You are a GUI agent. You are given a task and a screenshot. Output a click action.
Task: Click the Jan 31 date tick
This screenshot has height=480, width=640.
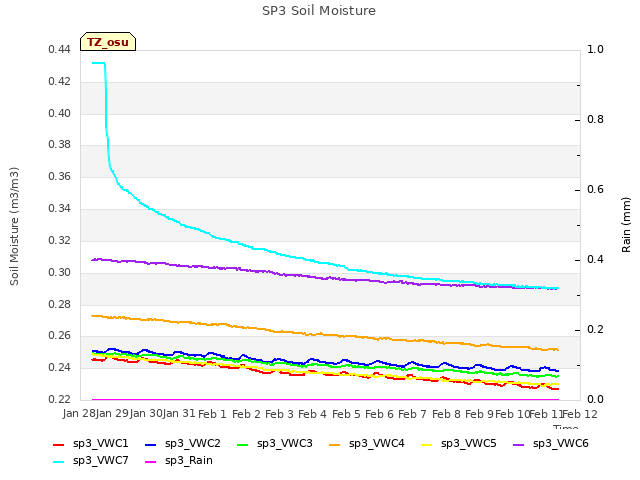click(179, 414)
